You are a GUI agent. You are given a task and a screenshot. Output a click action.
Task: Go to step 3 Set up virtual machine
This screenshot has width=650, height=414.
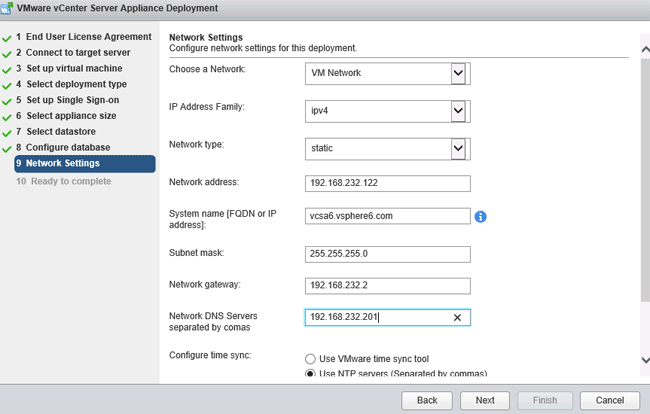tap(69, 68)
